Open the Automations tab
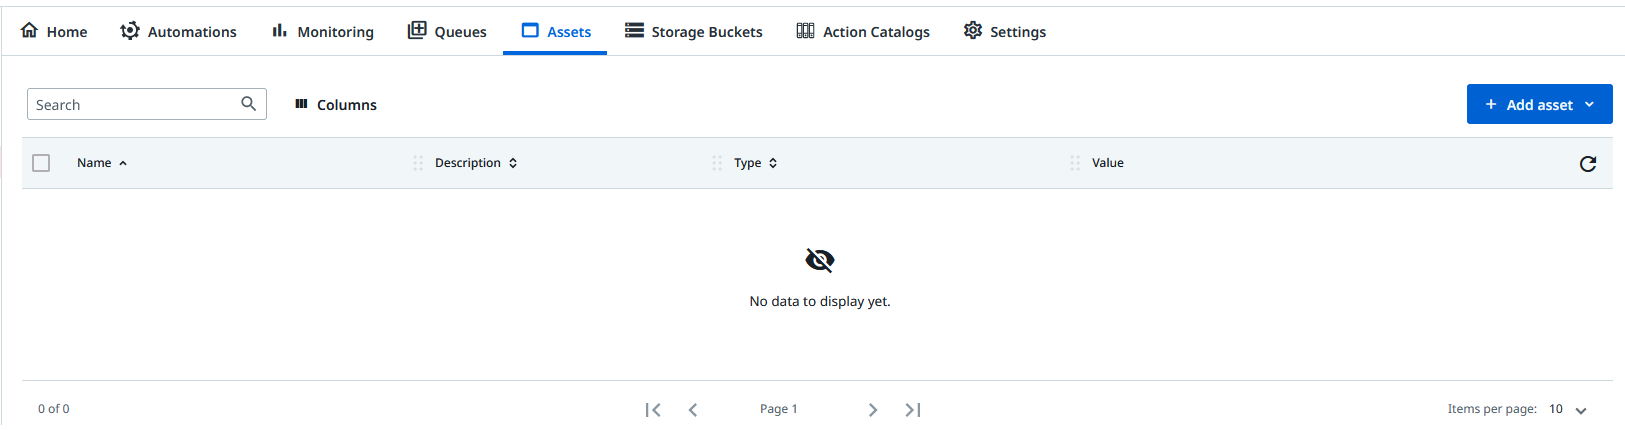The image size is (1625, 430). point(179,32)
